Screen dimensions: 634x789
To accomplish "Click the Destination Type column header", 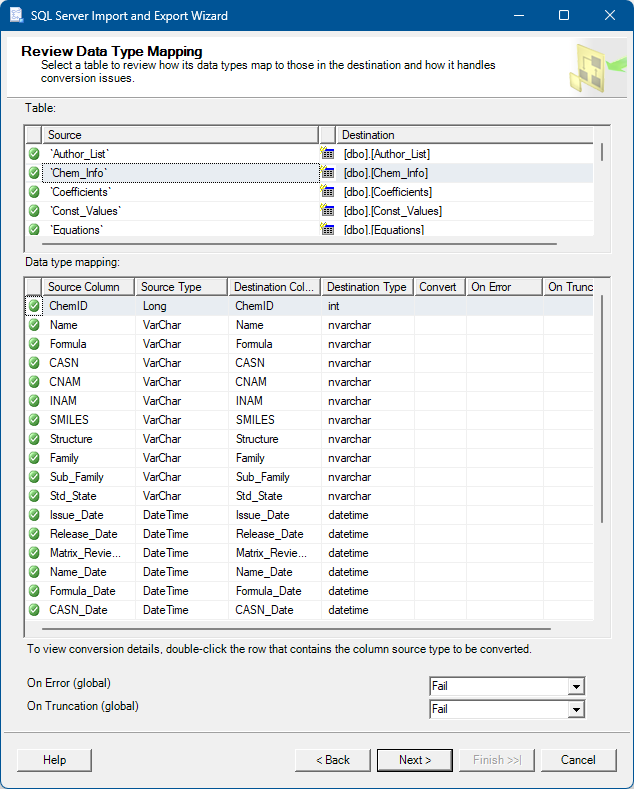I will pyautogui.click(x=367, y=287).
